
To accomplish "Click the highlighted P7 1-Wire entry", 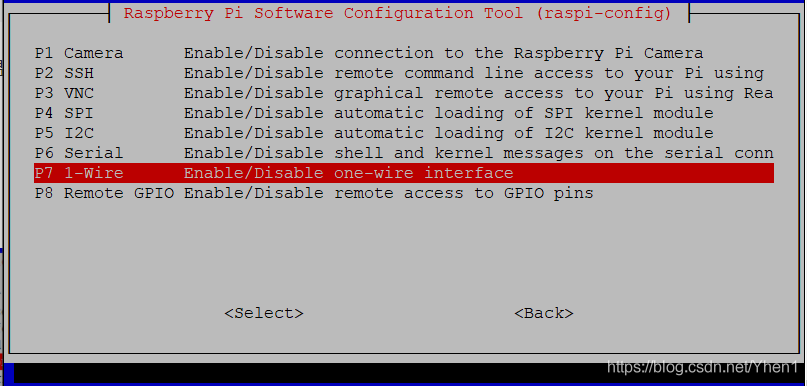I will click(404, 173).
